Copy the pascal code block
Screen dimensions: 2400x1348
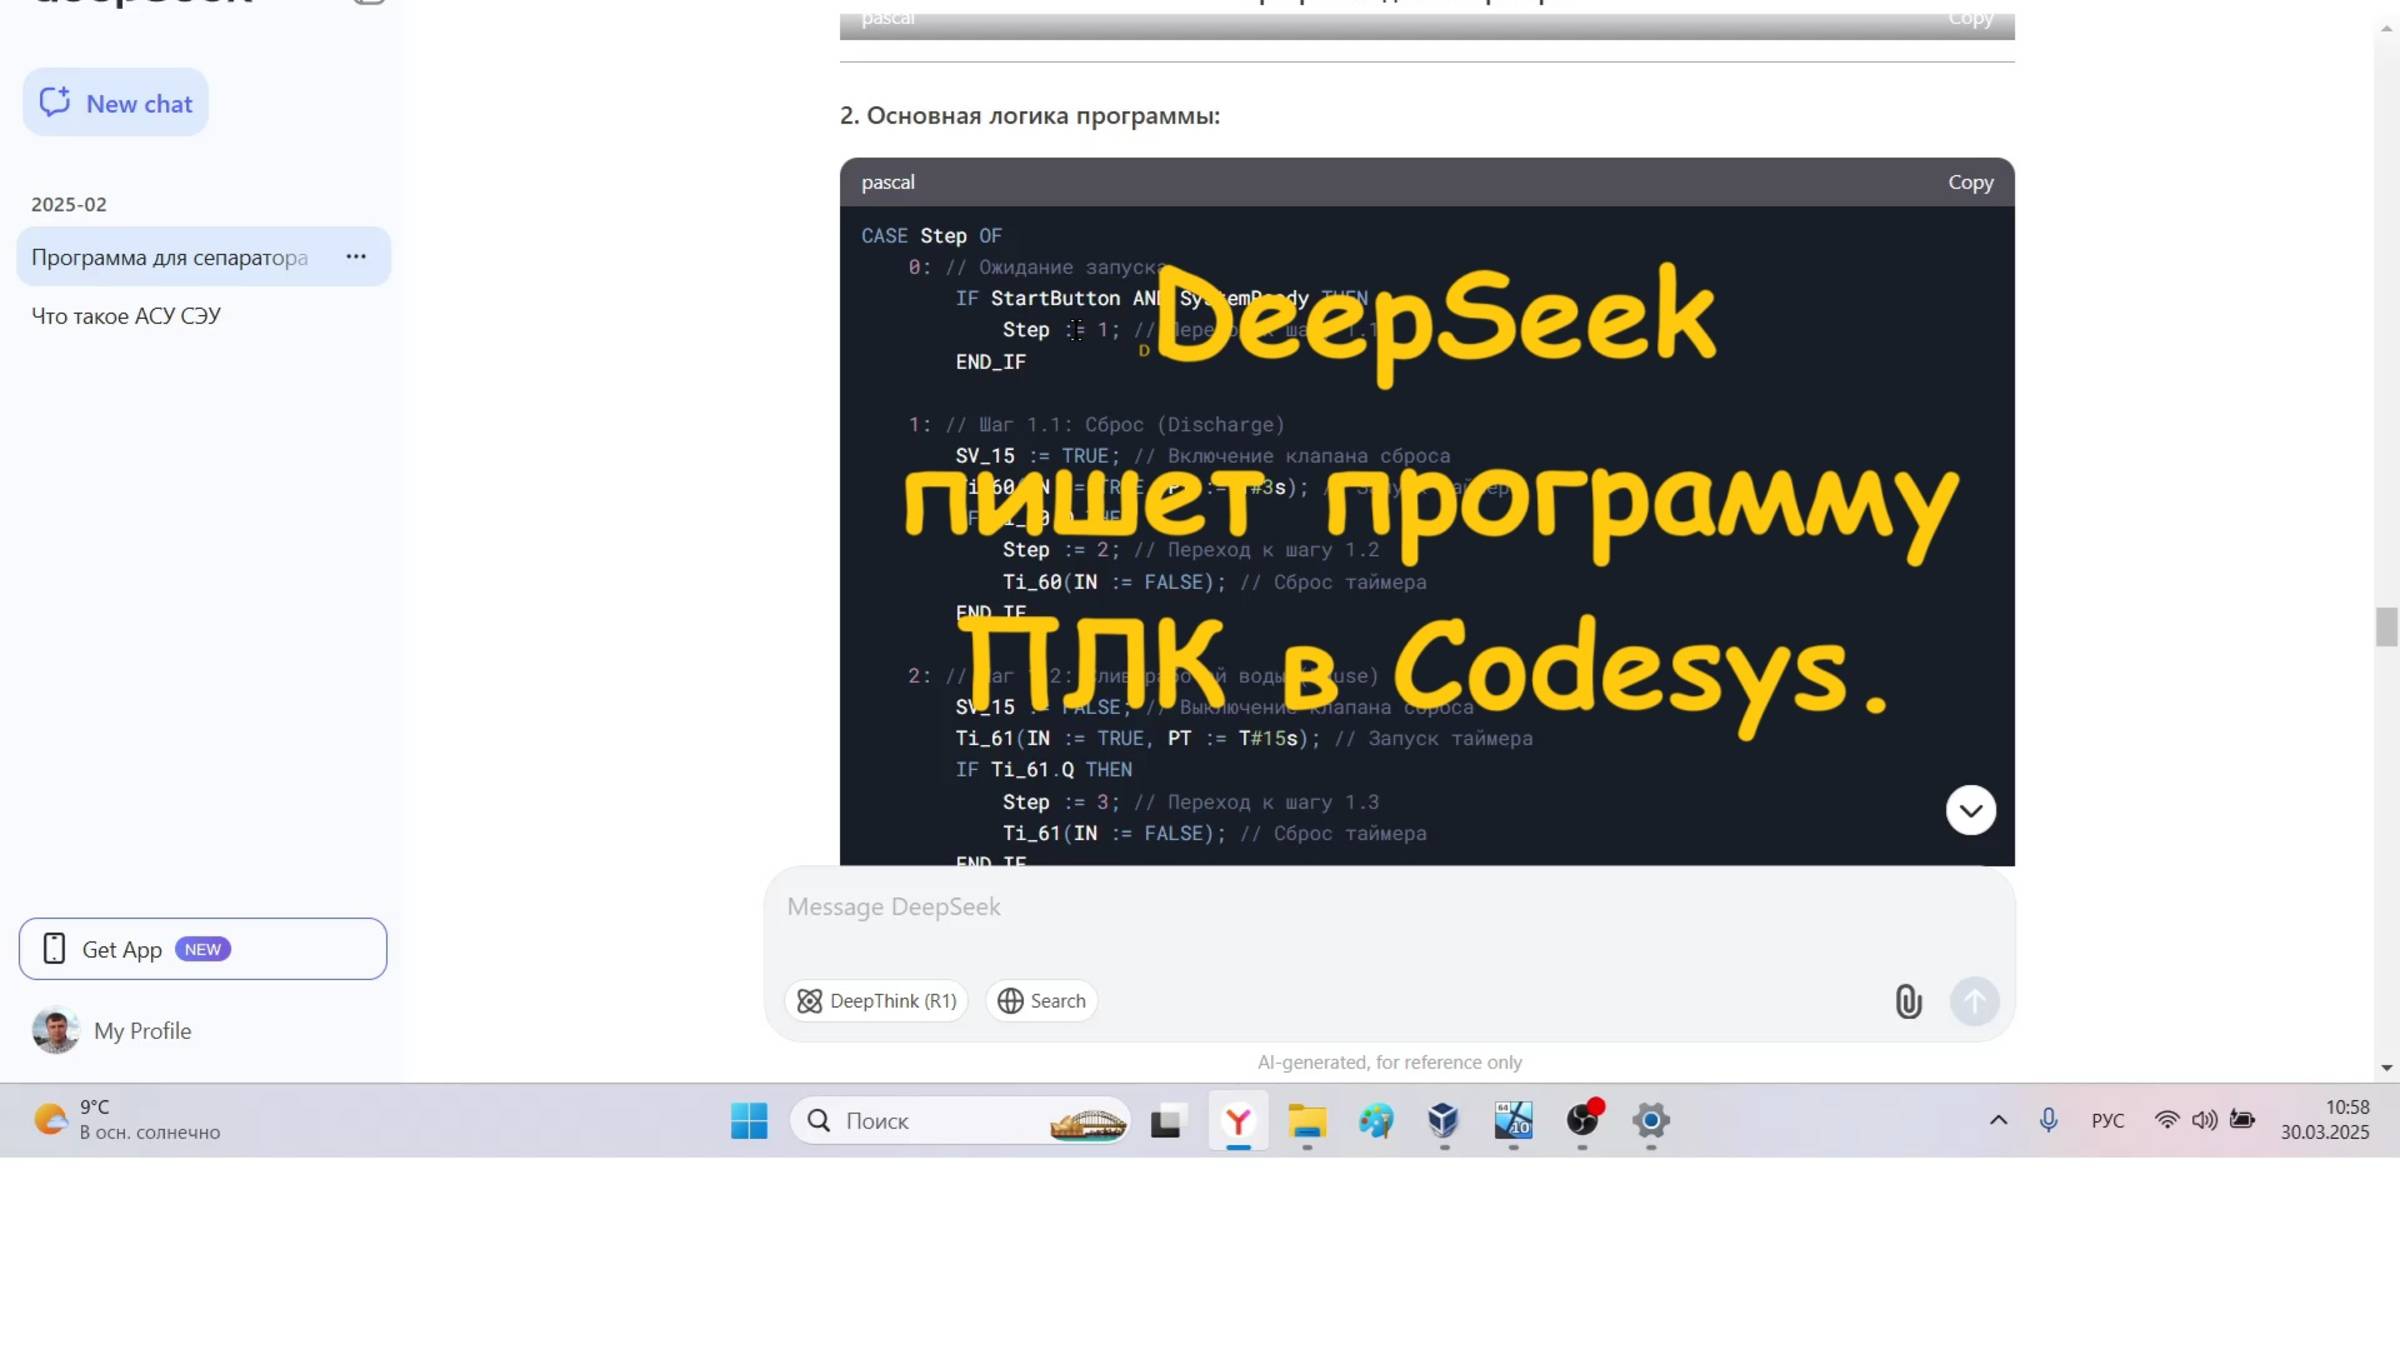coord(1969,182)
